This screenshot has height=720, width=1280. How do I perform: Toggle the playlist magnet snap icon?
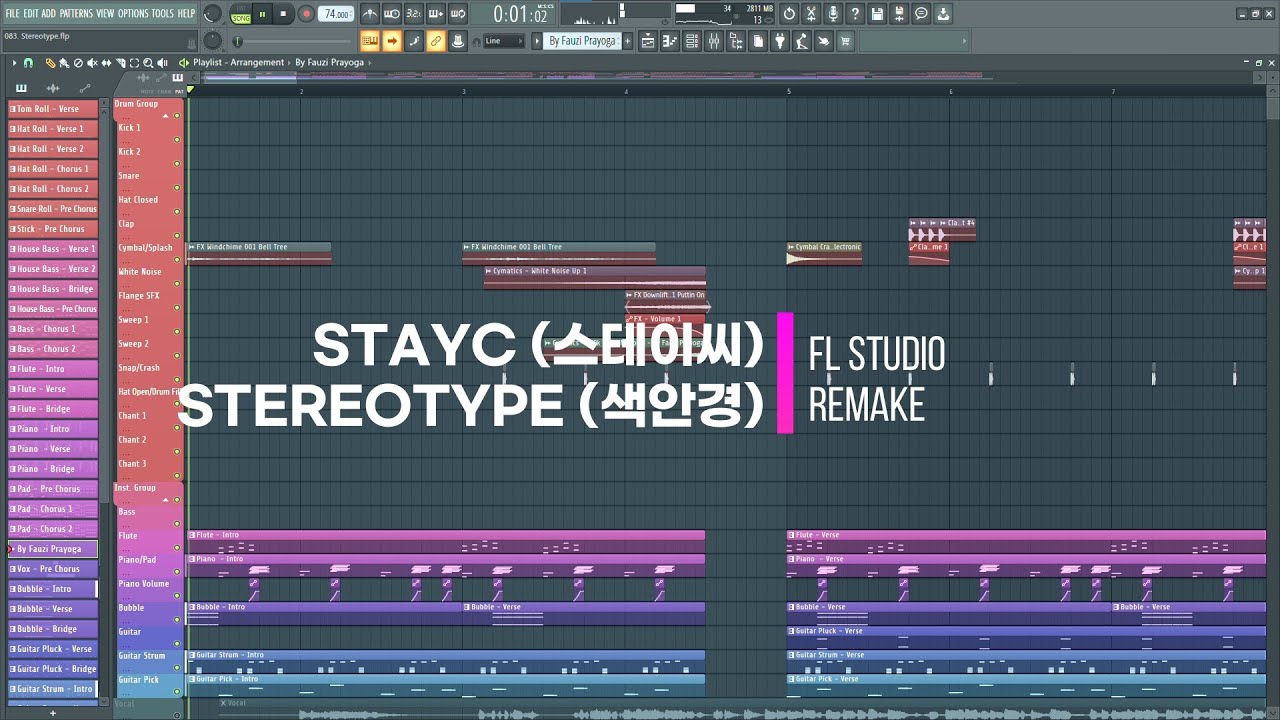[28, 63]
